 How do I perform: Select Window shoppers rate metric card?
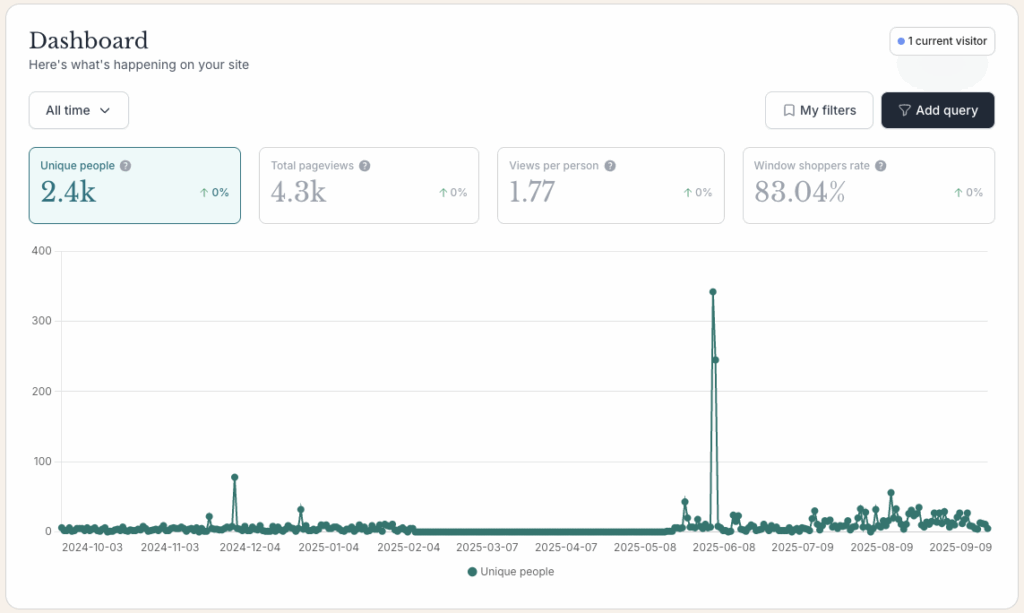(868, 185)
